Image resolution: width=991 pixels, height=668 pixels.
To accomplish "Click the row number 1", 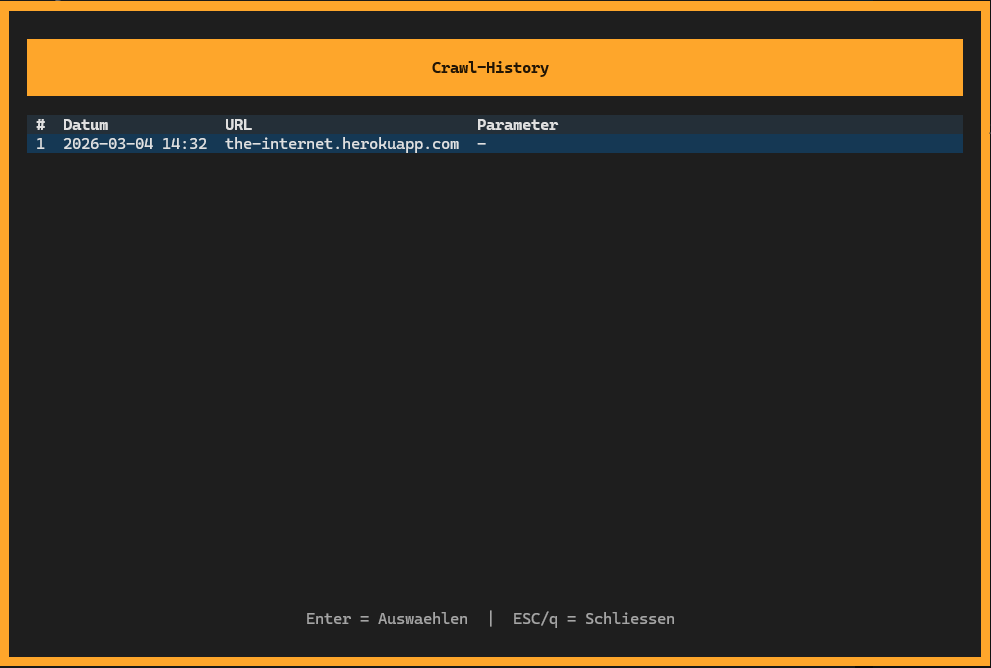I will pyautogui.click(x=40, y=143).
